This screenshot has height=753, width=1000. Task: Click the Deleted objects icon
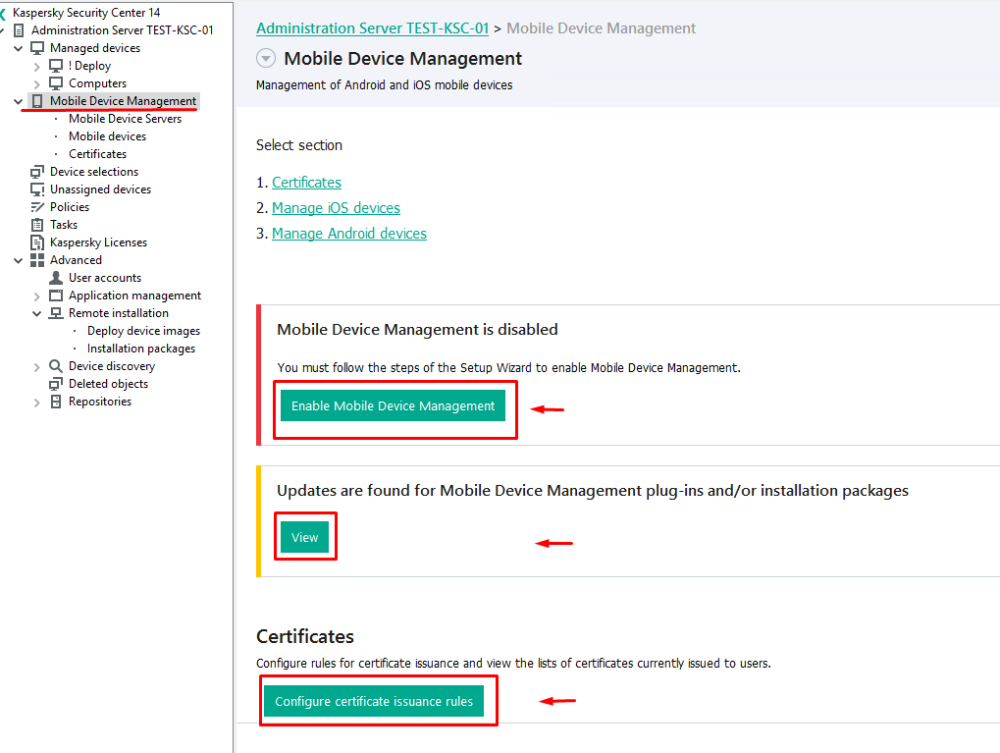pos(56,384)
